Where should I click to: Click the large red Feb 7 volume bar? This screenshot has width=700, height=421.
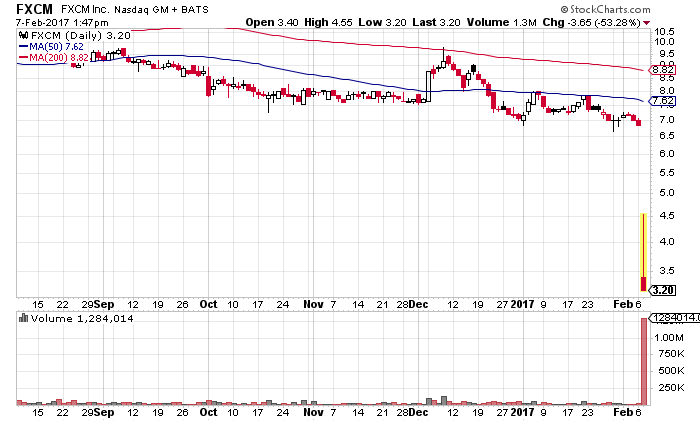pos(644,361)
